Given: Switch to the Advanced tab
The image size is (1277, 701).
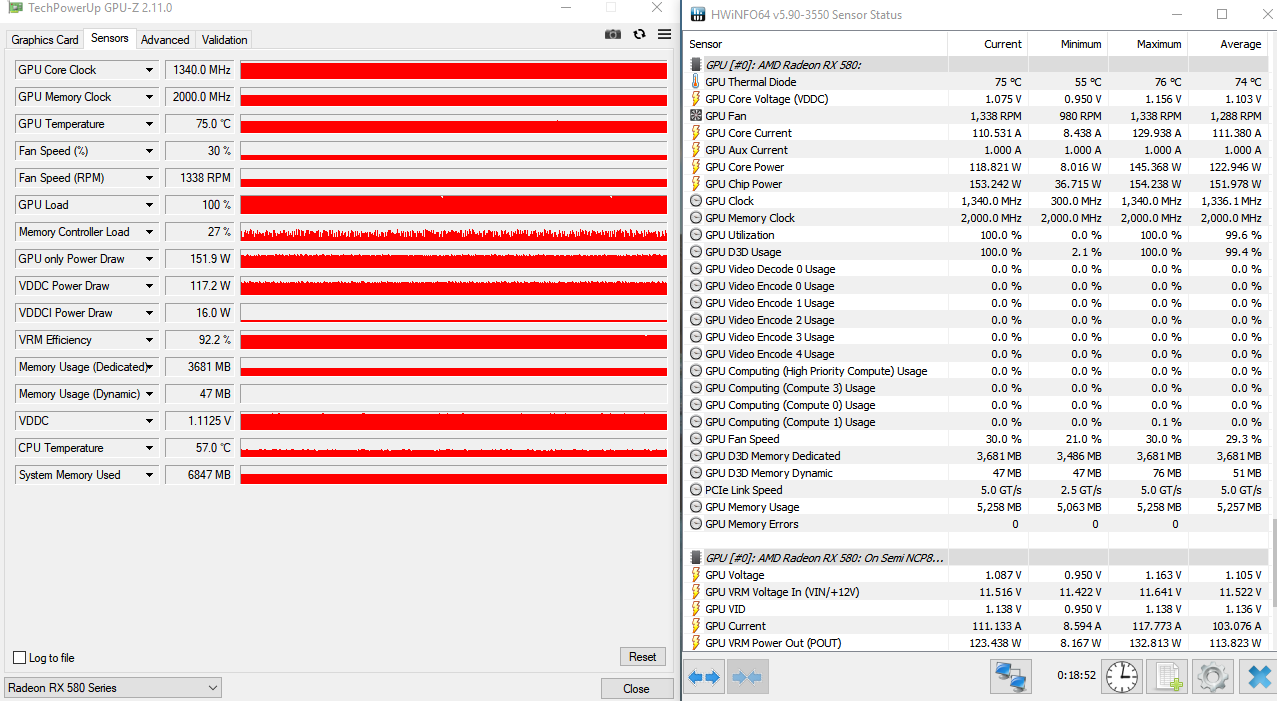Looking at the screenshot, I should coord(165,40).
